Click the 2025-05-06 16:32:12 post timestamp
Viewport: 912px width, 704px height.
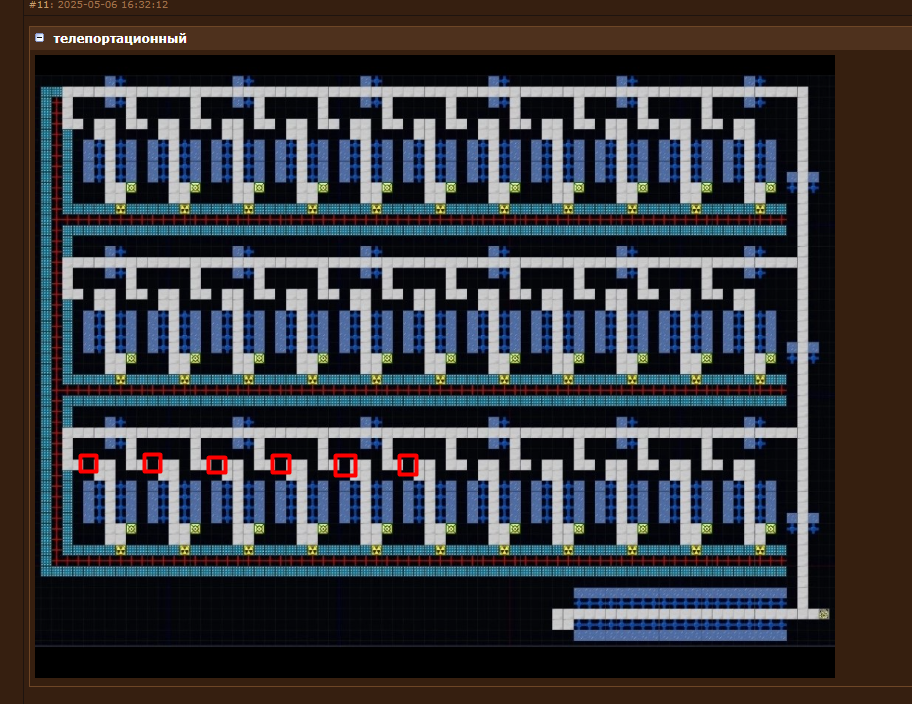[113, 5]
